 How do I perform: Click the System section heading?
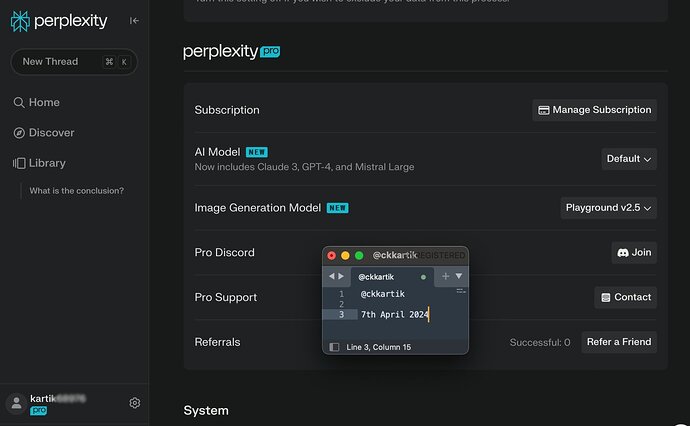tap(206, 411)
